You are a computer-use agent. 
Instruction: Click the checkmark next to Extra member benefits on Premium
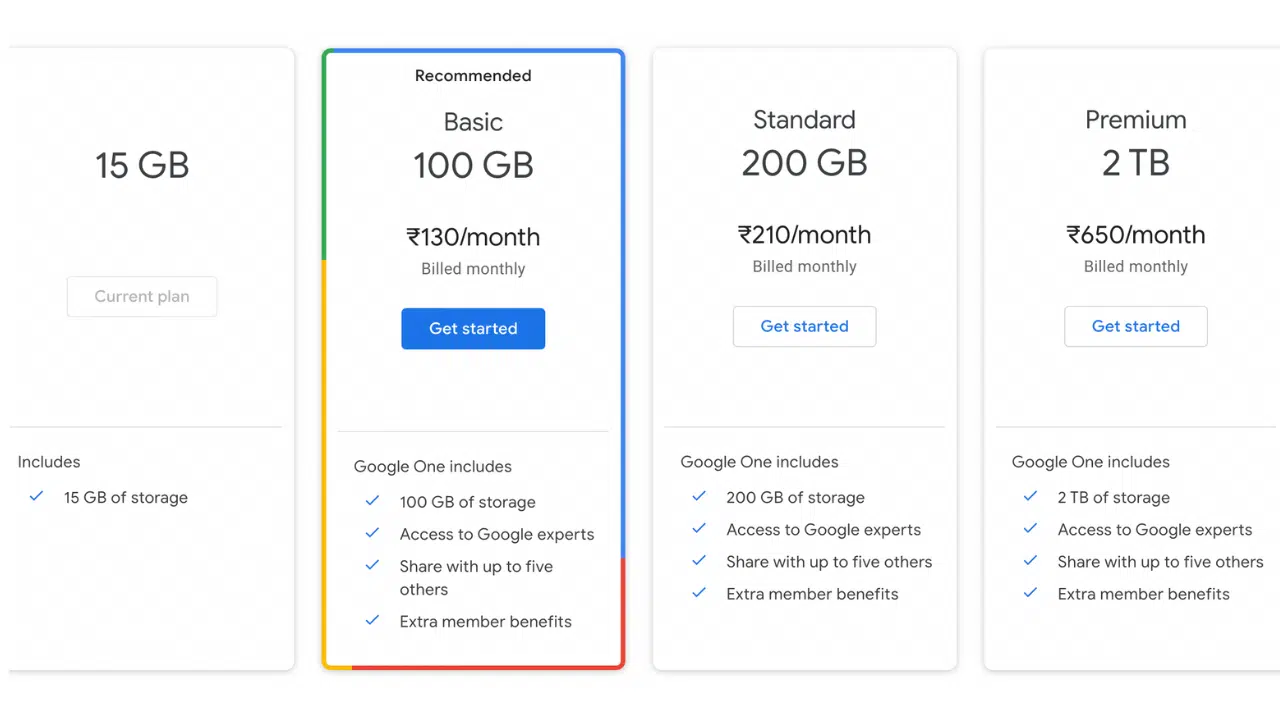(1030, 593)
